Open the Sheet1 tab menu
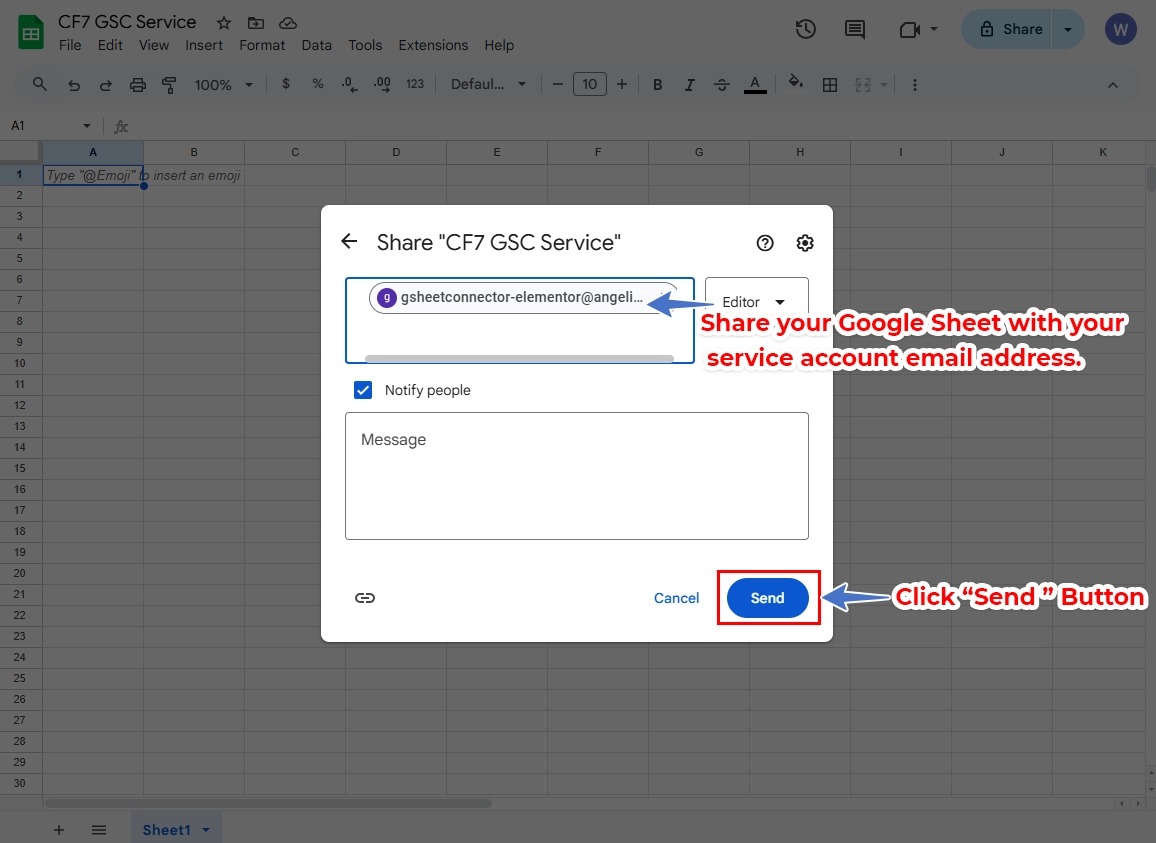The image size is (1156, 843). [x=204, y=829]
